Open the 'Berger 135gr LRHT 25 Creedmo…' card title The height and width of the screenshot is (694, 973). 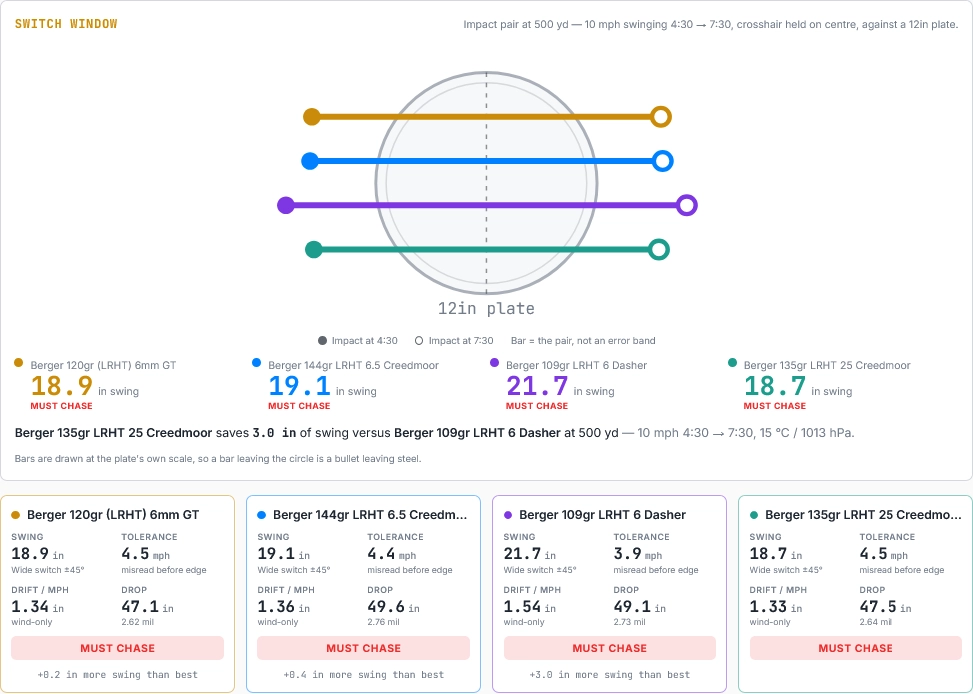(863, 515)
